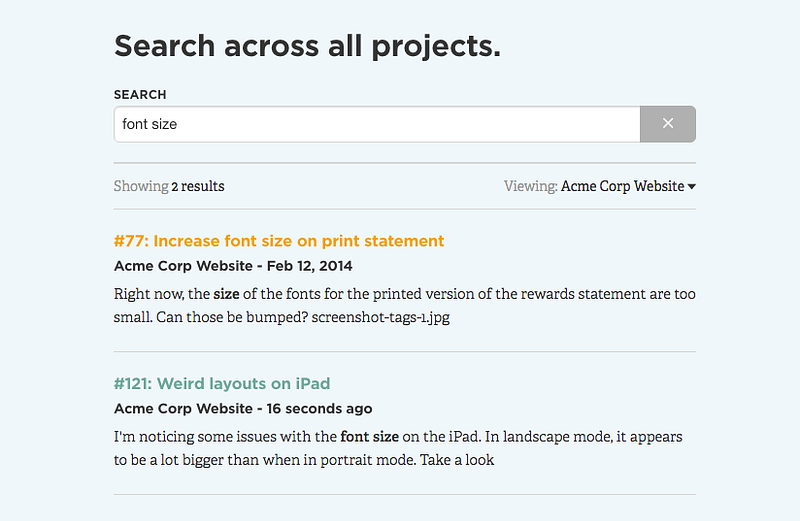800x521 pixels.
Task: Click the 'Search across all projects.' heading
Action: tap(307, 46)
